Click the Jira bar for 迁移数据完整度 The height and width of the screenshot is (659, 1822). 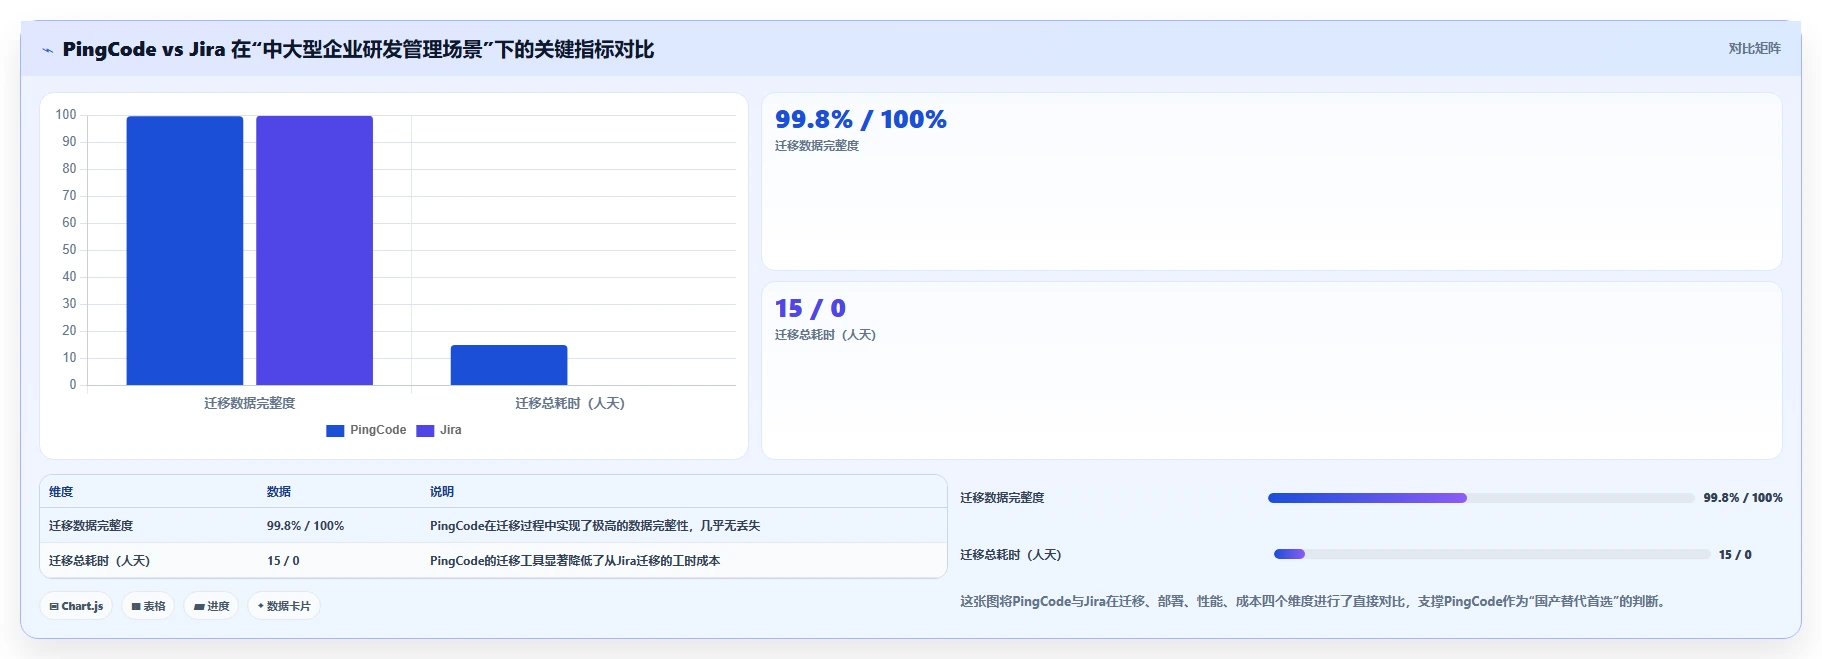314,250
